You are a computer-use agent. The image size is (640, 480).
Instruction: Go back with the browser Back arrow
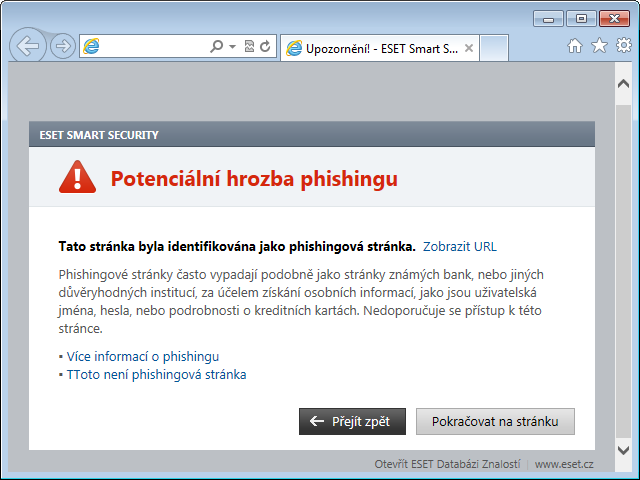tap(28, 45)
